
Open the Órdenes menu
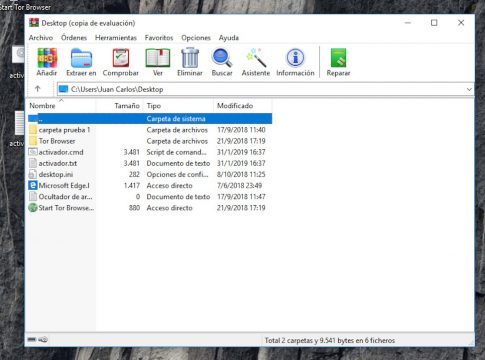click(74, 38)
